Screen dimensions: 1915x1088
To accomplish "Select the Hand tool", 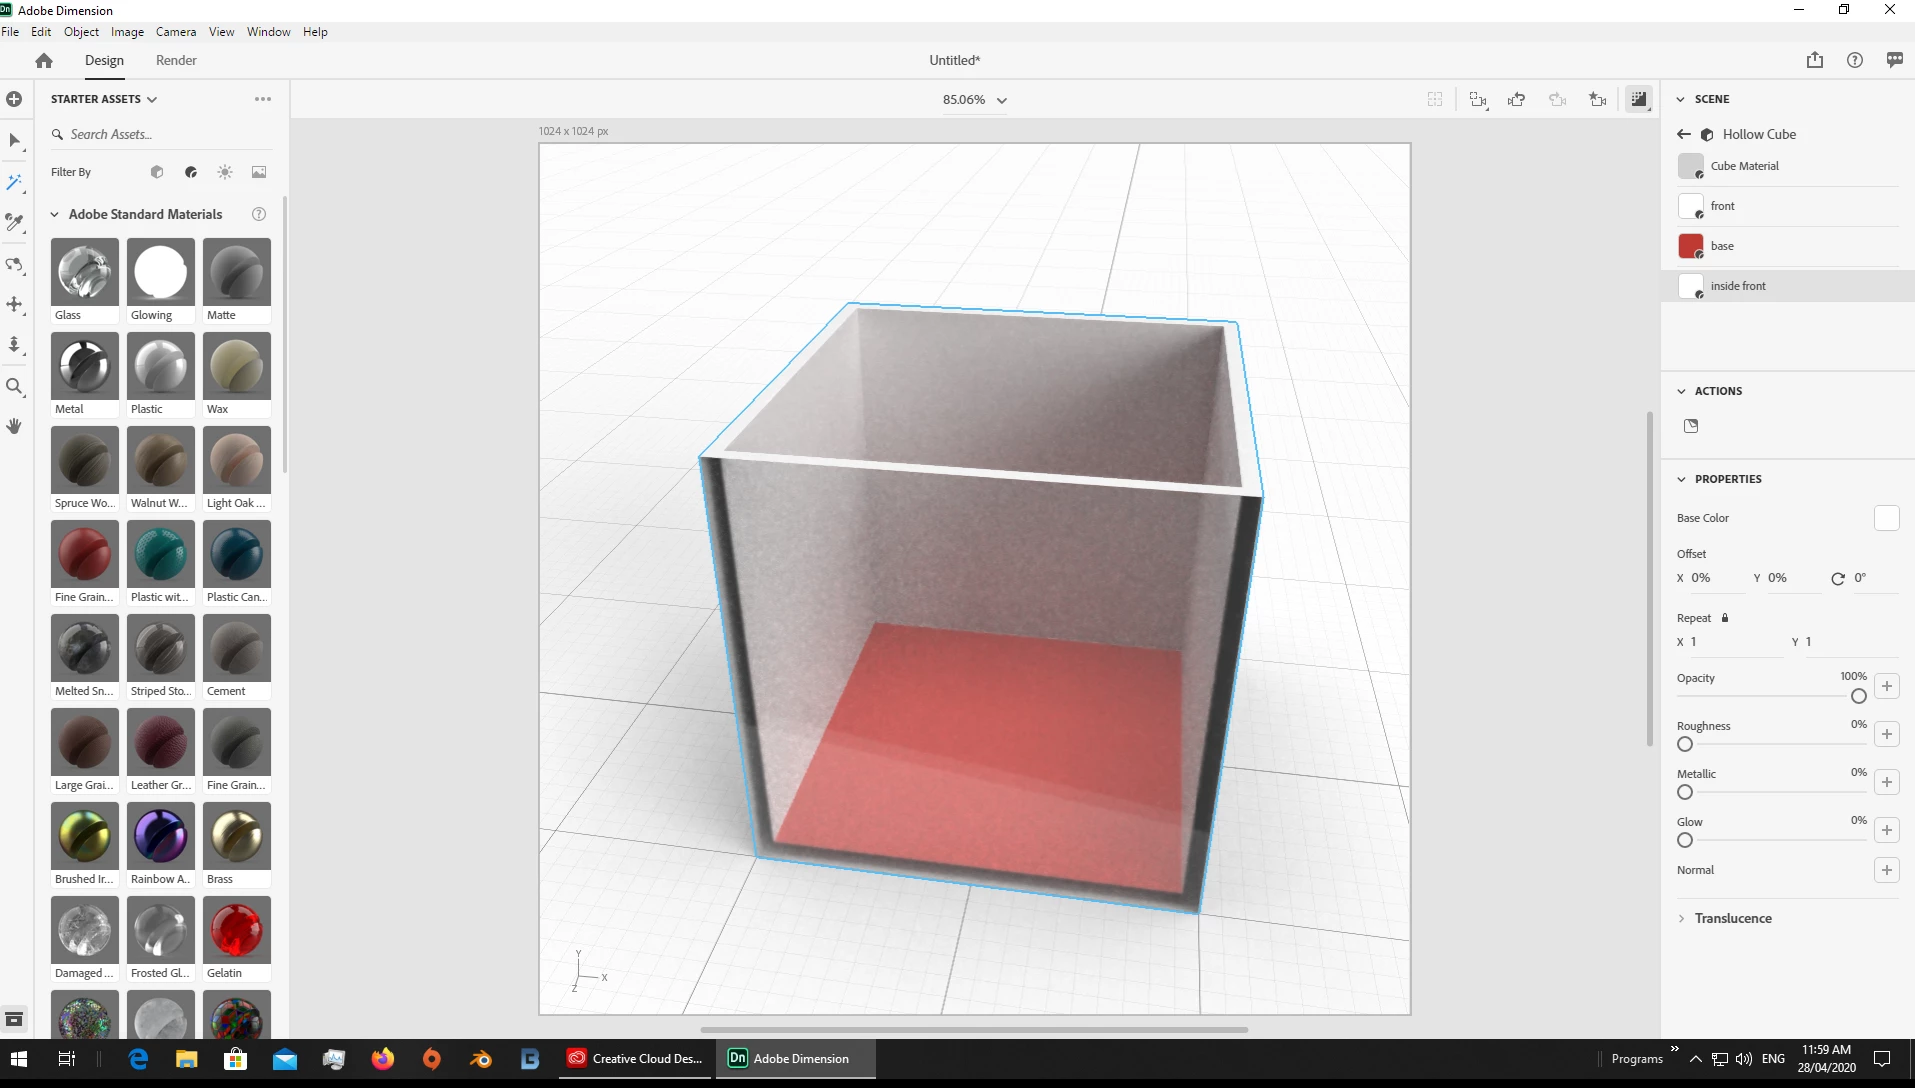I will click(14, 426).
